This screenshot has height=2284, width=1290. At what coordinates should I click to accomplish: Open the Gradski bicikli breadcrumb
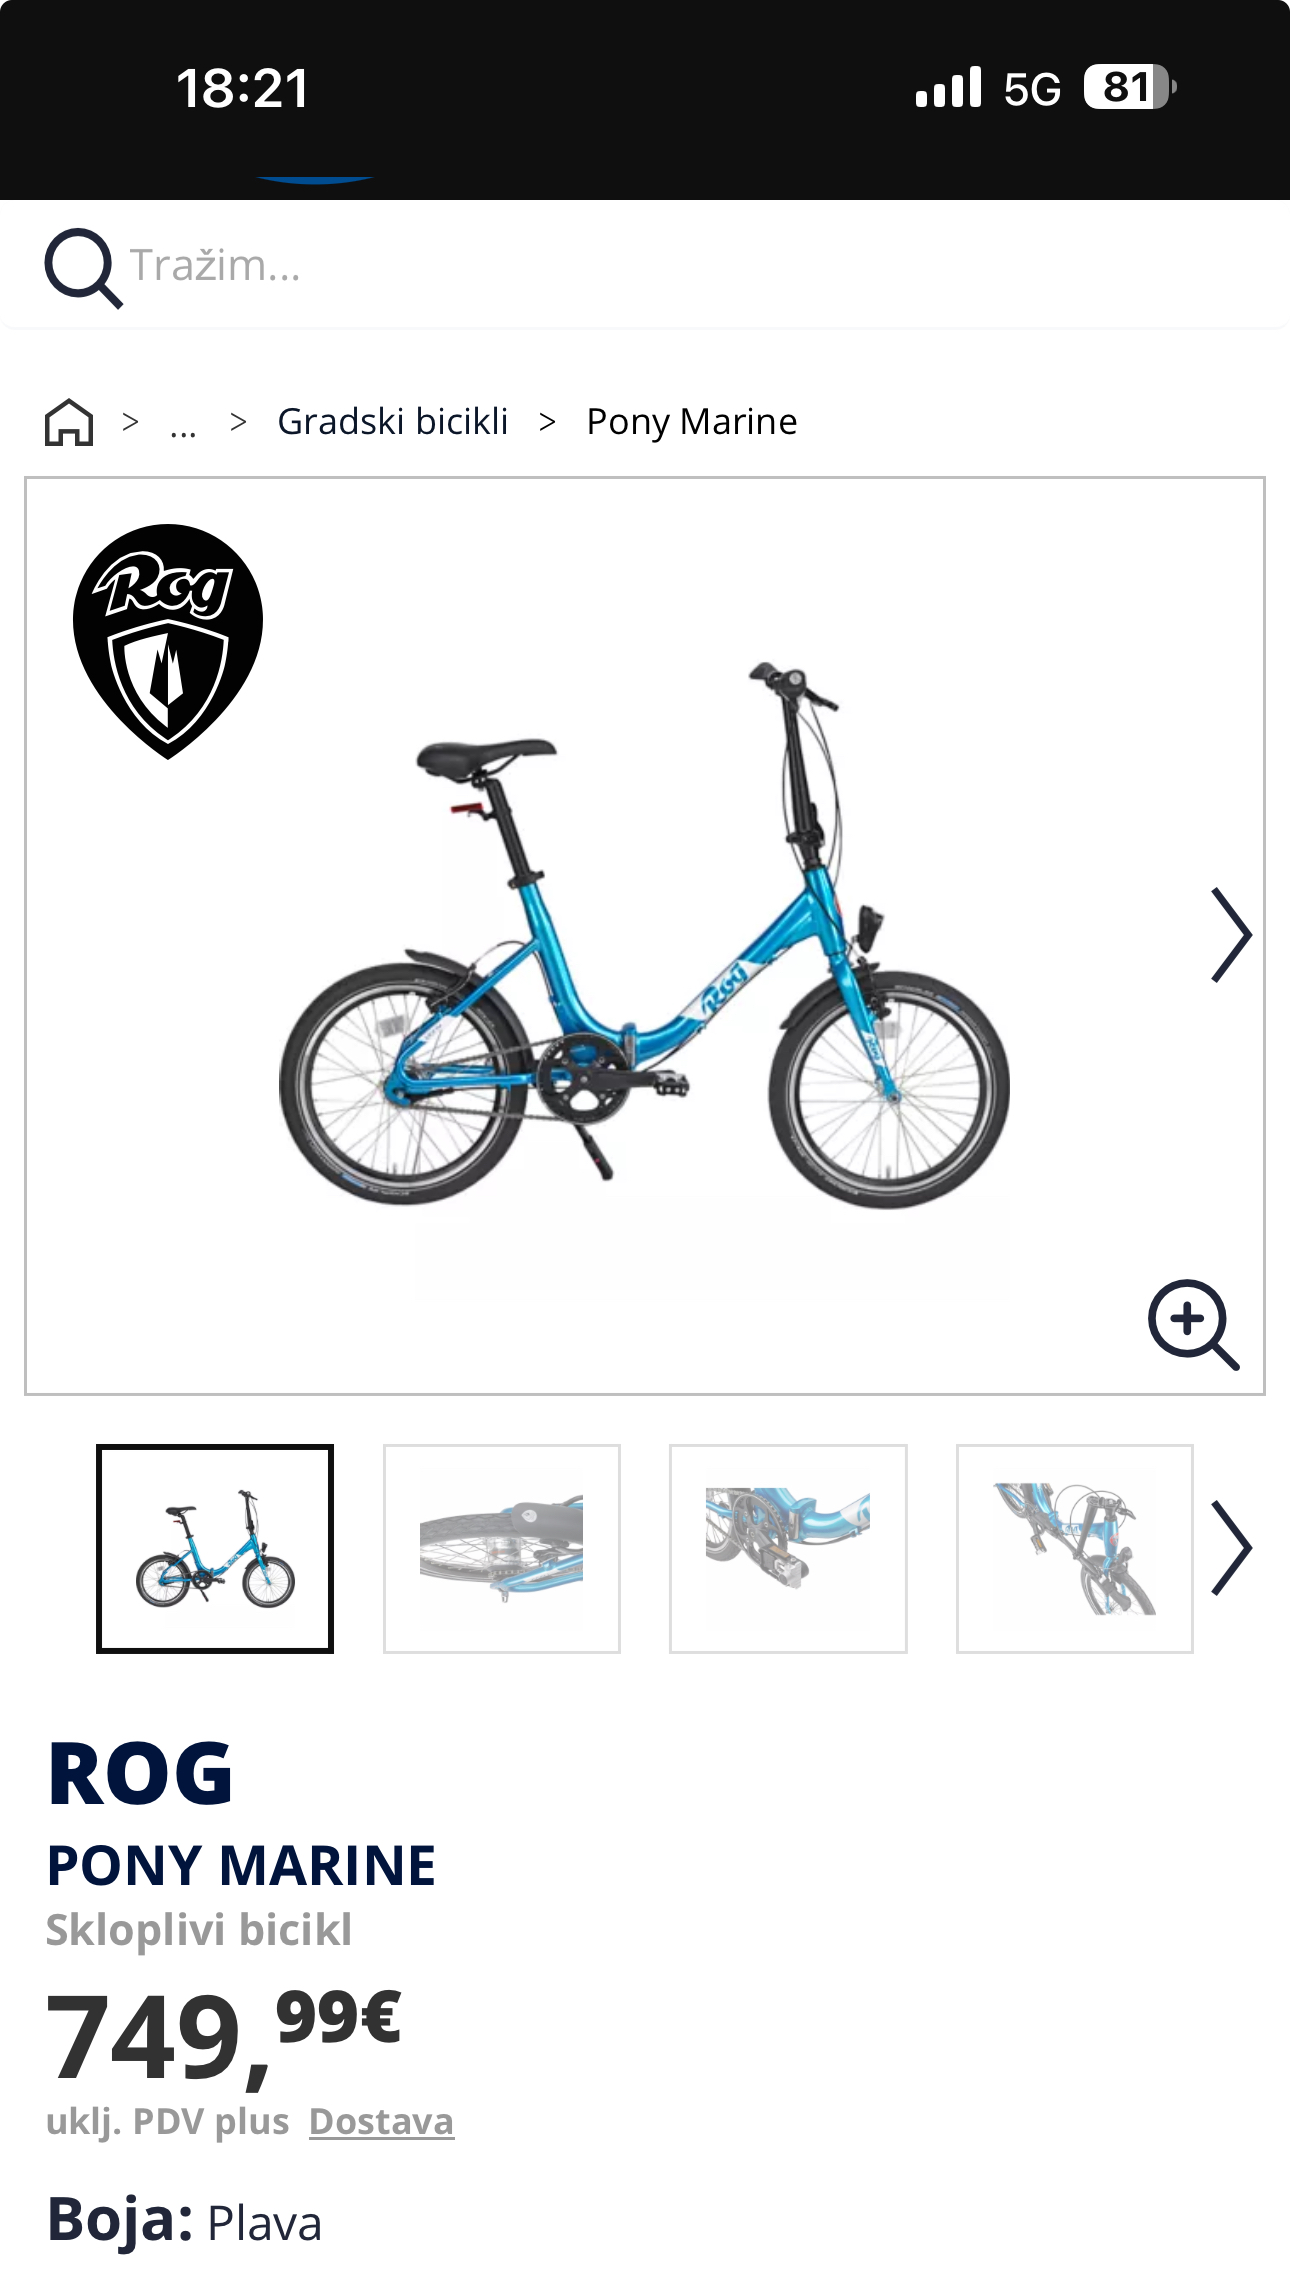pos(393,422)
